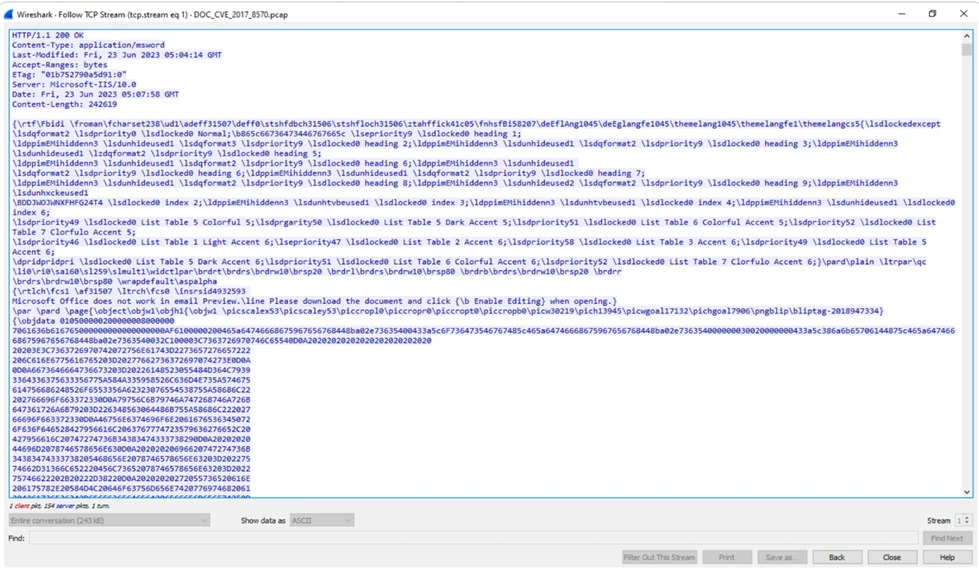Click the '\par \pard \page{\object' line
979x571 pixels.
coord(448,311)
